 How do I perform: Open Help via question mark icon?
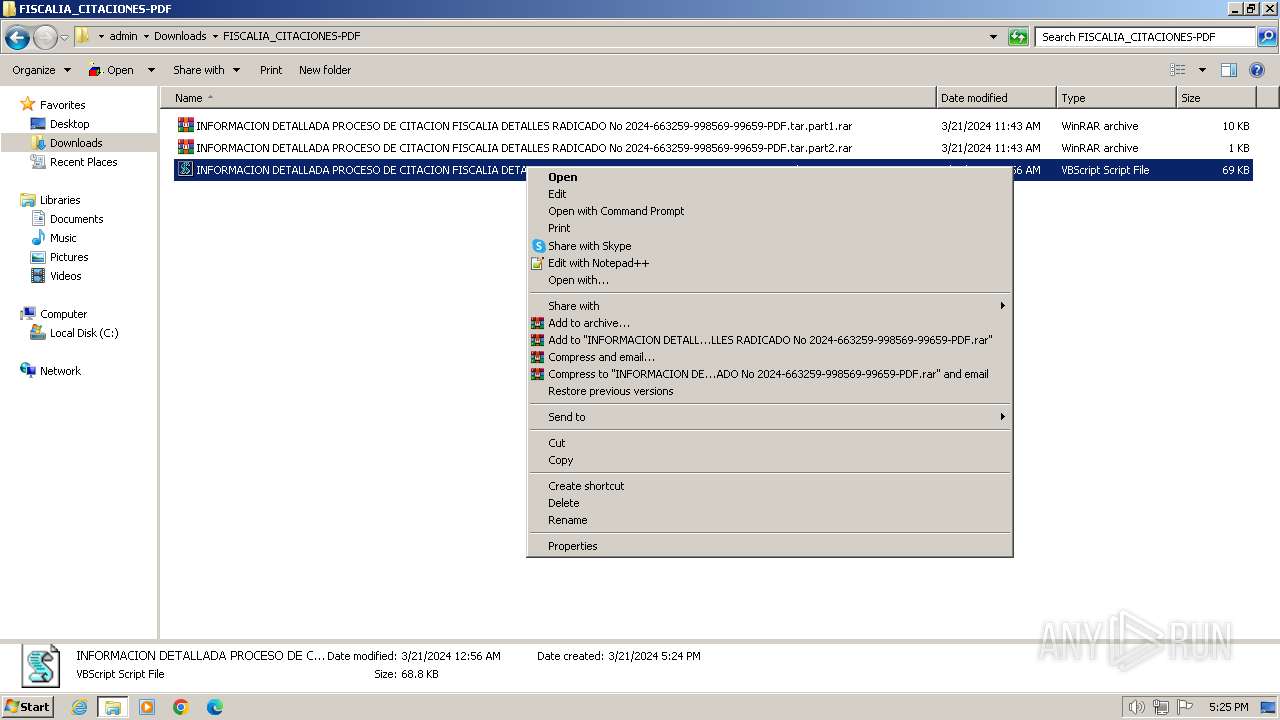click(1258, 70)
